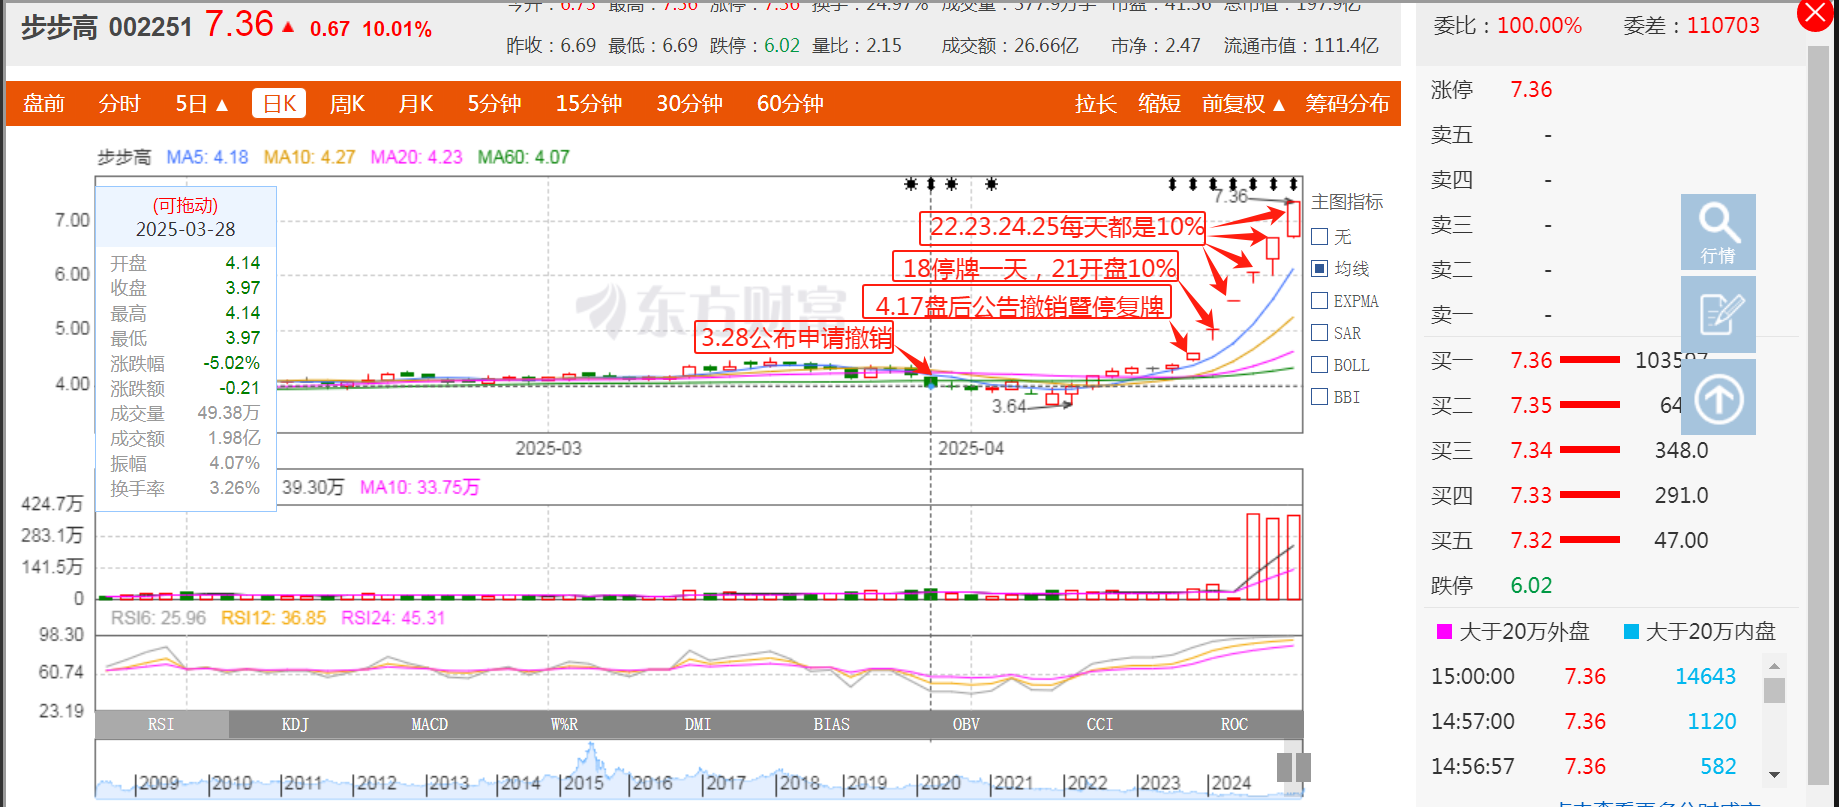Click the 买二 price 7.35

tap(1531, 406)
